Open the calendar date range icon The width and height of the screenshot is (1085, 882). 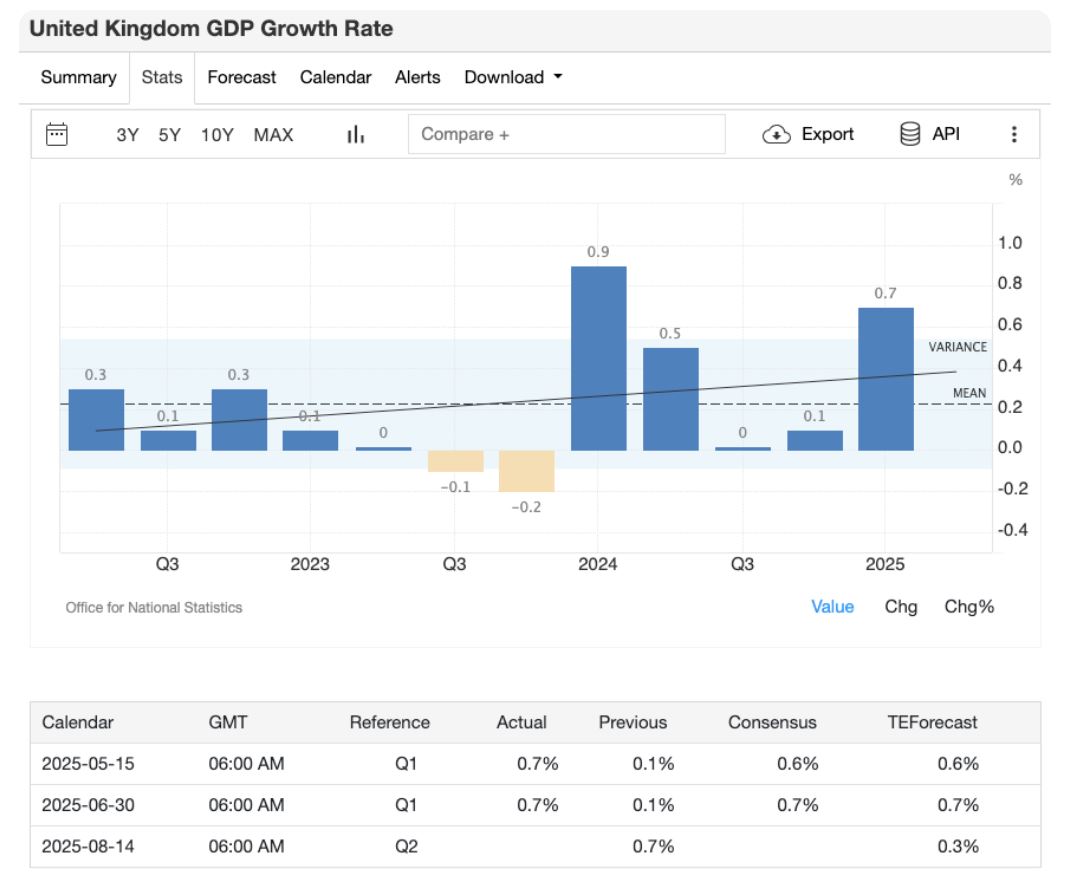coord(58,134)
